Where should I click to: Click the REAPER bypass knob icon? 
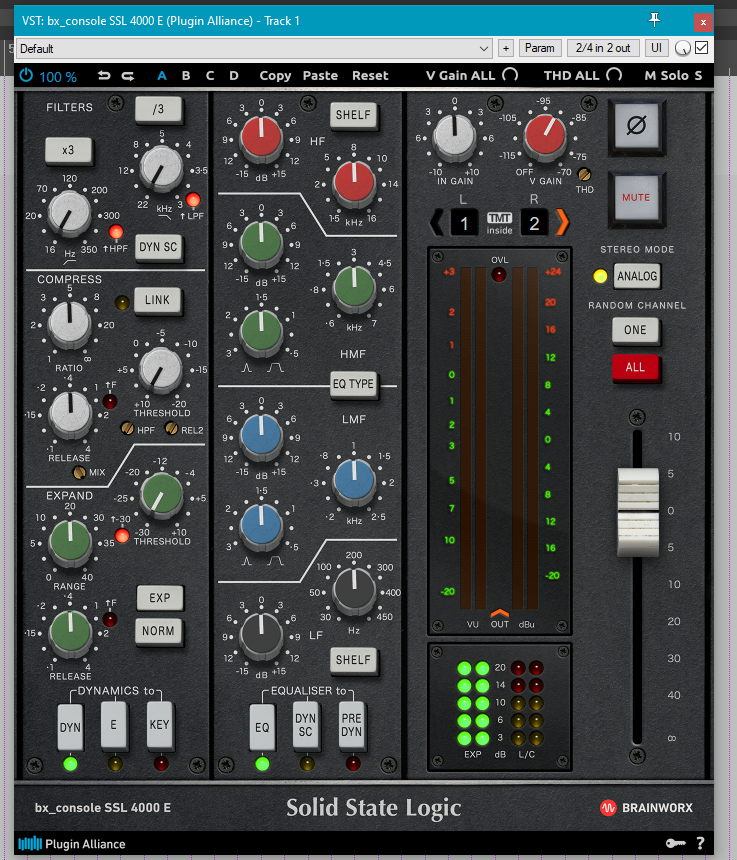click(x=682, y=48)
